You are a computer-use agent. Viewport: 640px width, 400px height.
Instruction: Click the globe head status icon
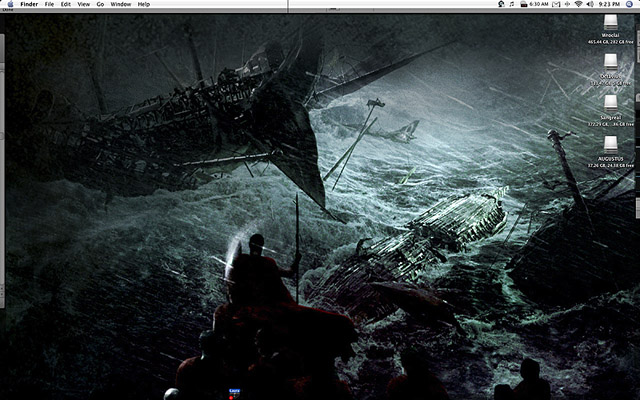coord(501,4)
